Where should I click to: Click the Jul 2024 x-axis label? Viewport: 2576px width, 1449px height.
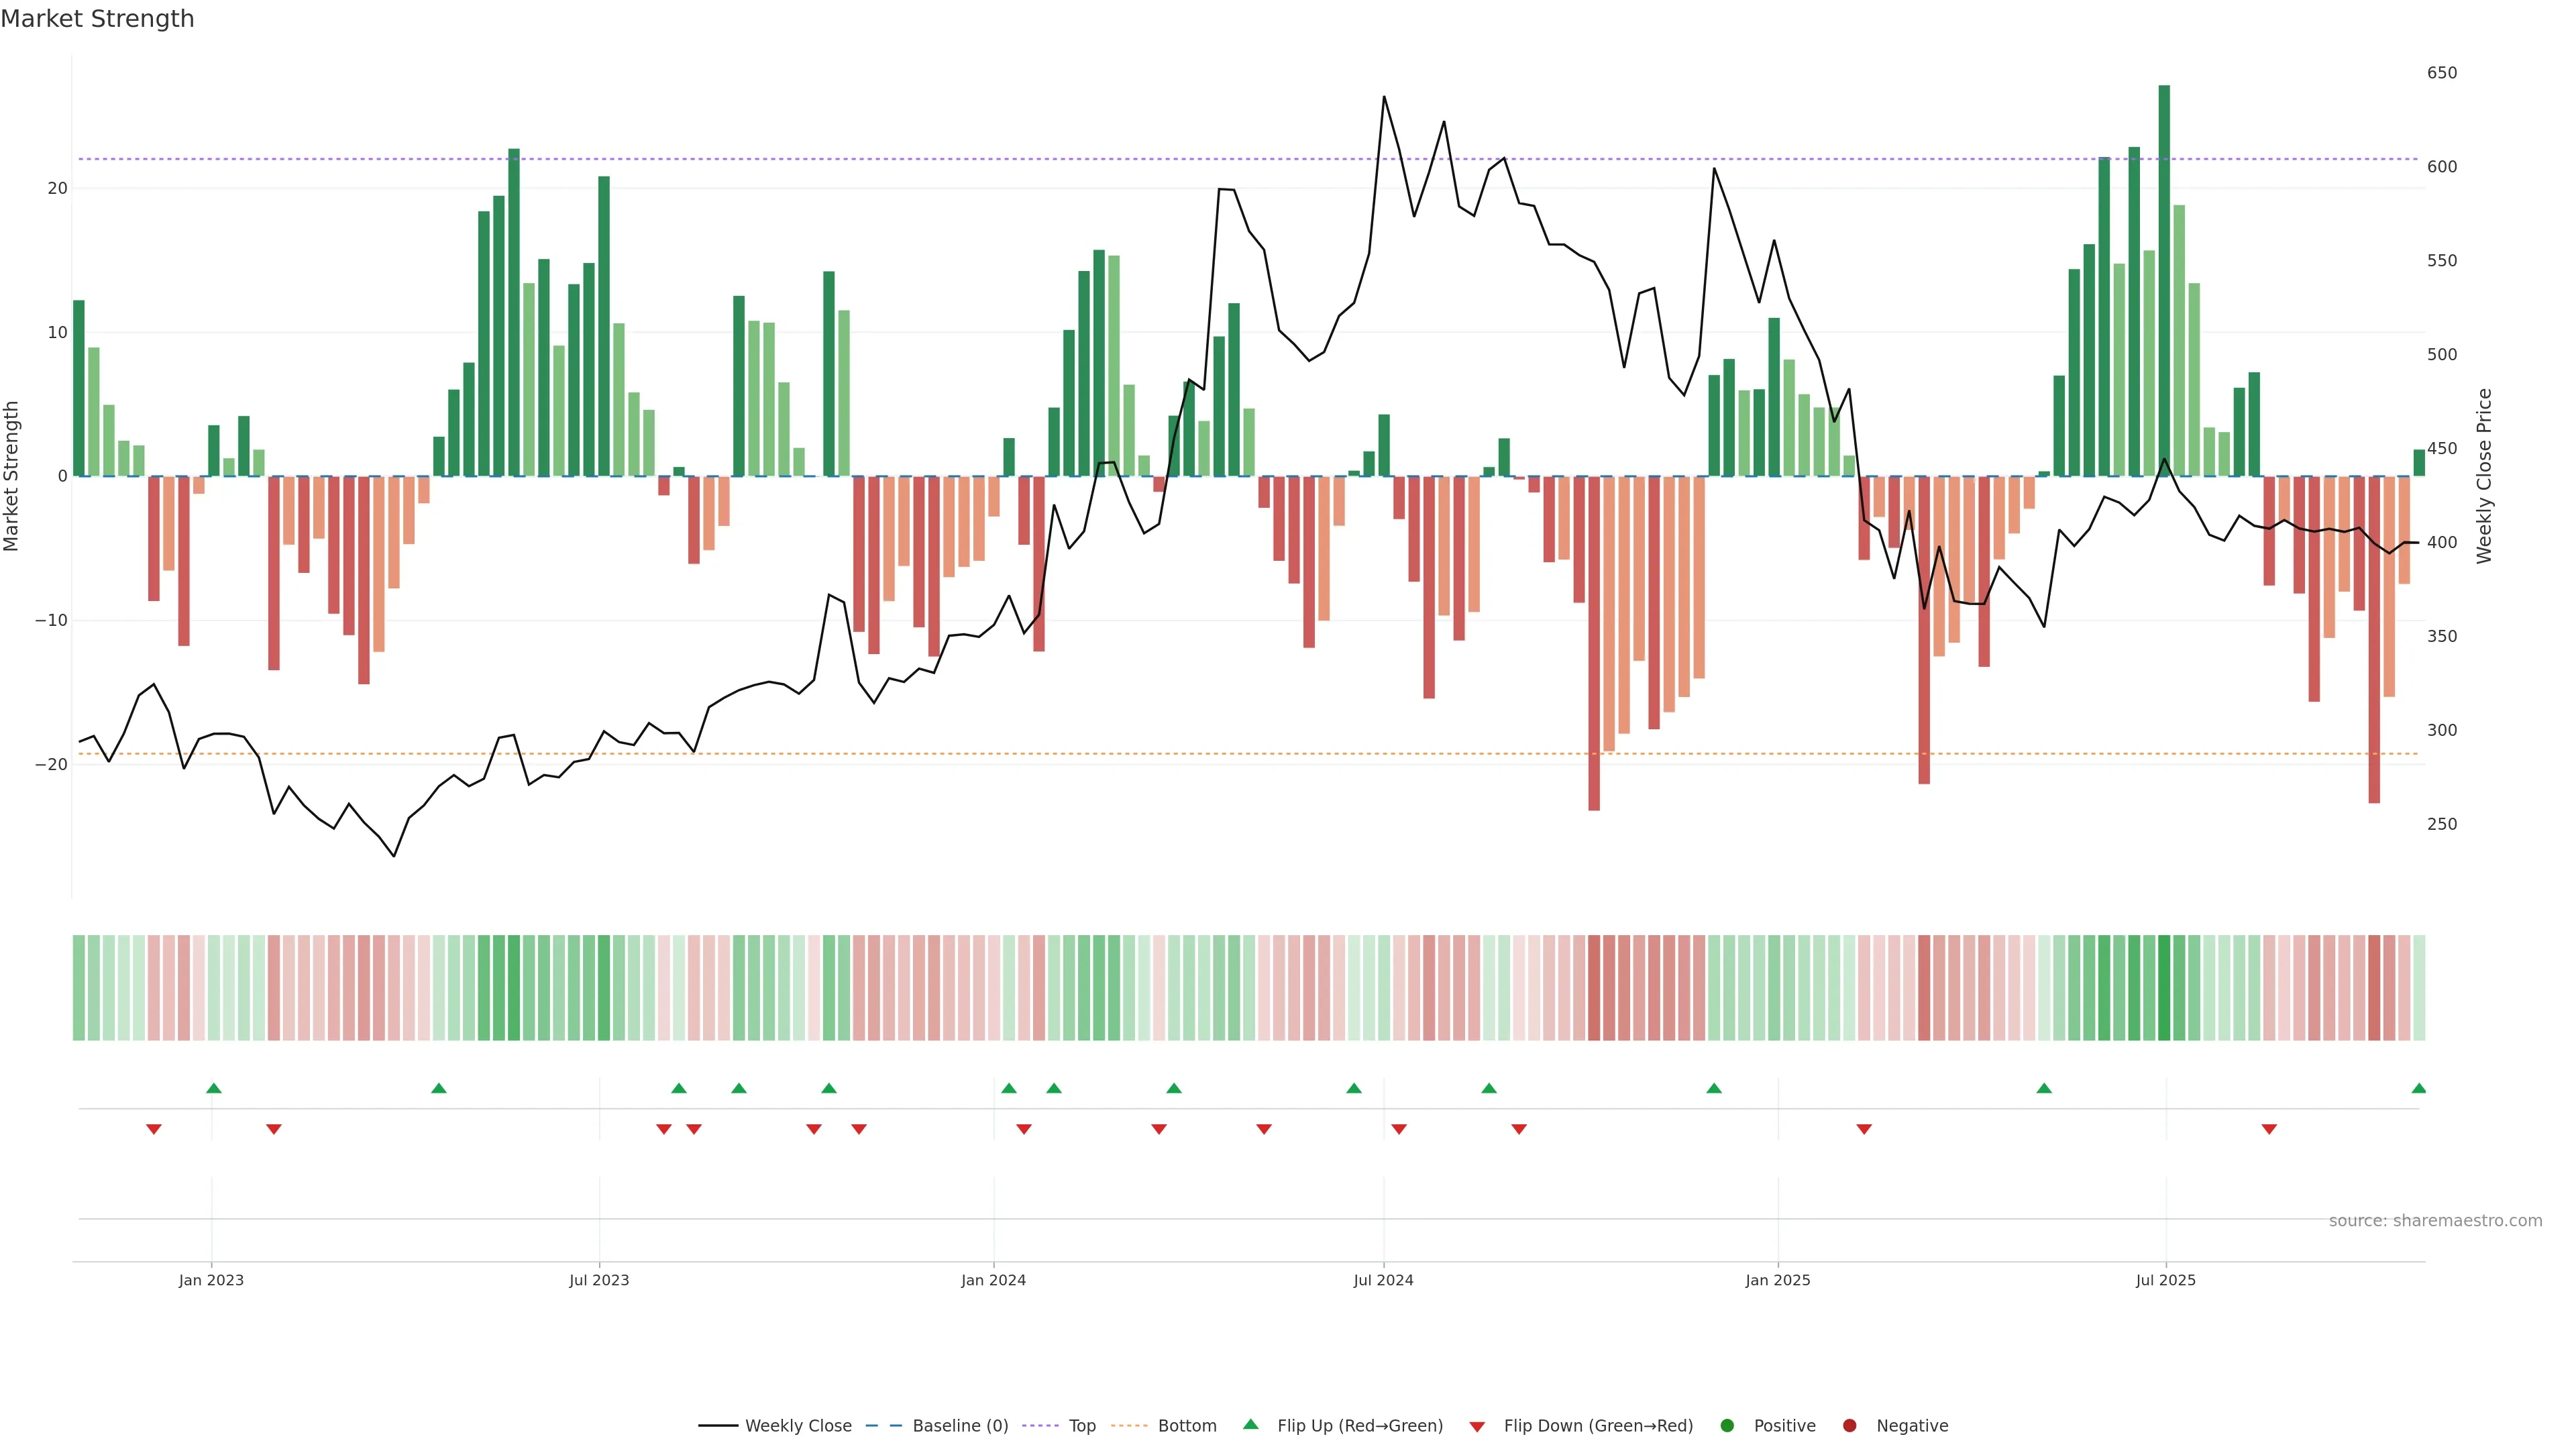click(x=1383, y=1280)
